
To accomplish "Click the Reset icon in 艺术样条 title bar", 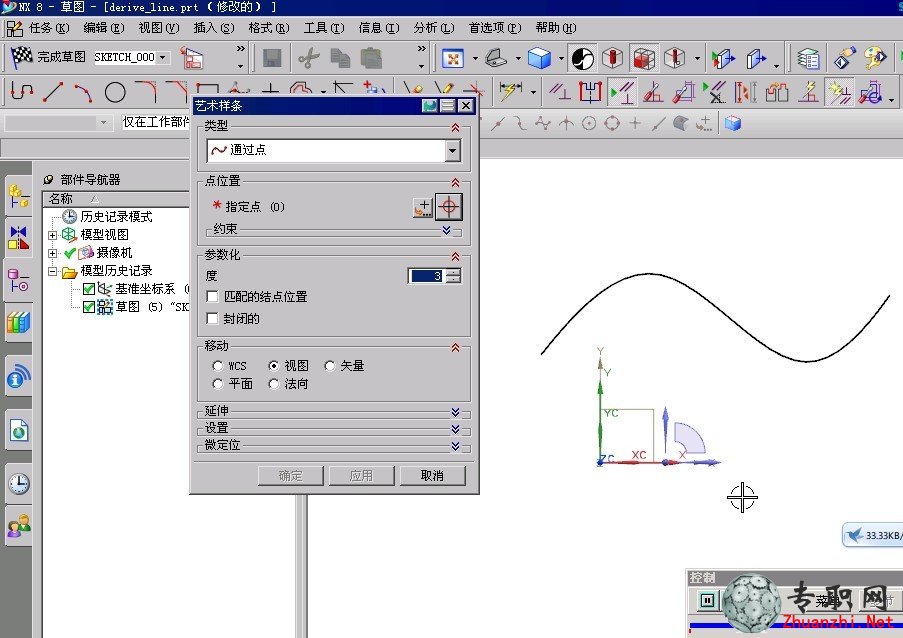I will 429,105.
